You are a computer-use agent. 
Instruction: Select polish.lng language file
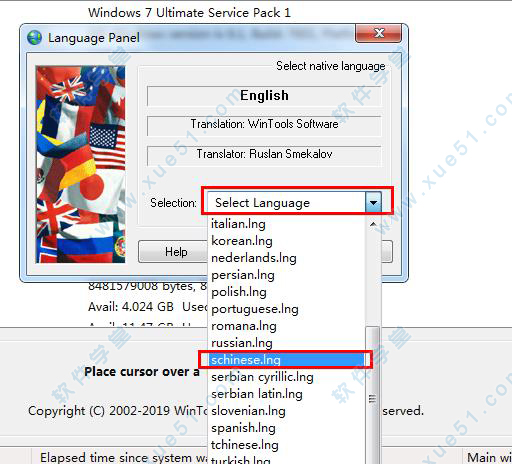tap(287, 292)
